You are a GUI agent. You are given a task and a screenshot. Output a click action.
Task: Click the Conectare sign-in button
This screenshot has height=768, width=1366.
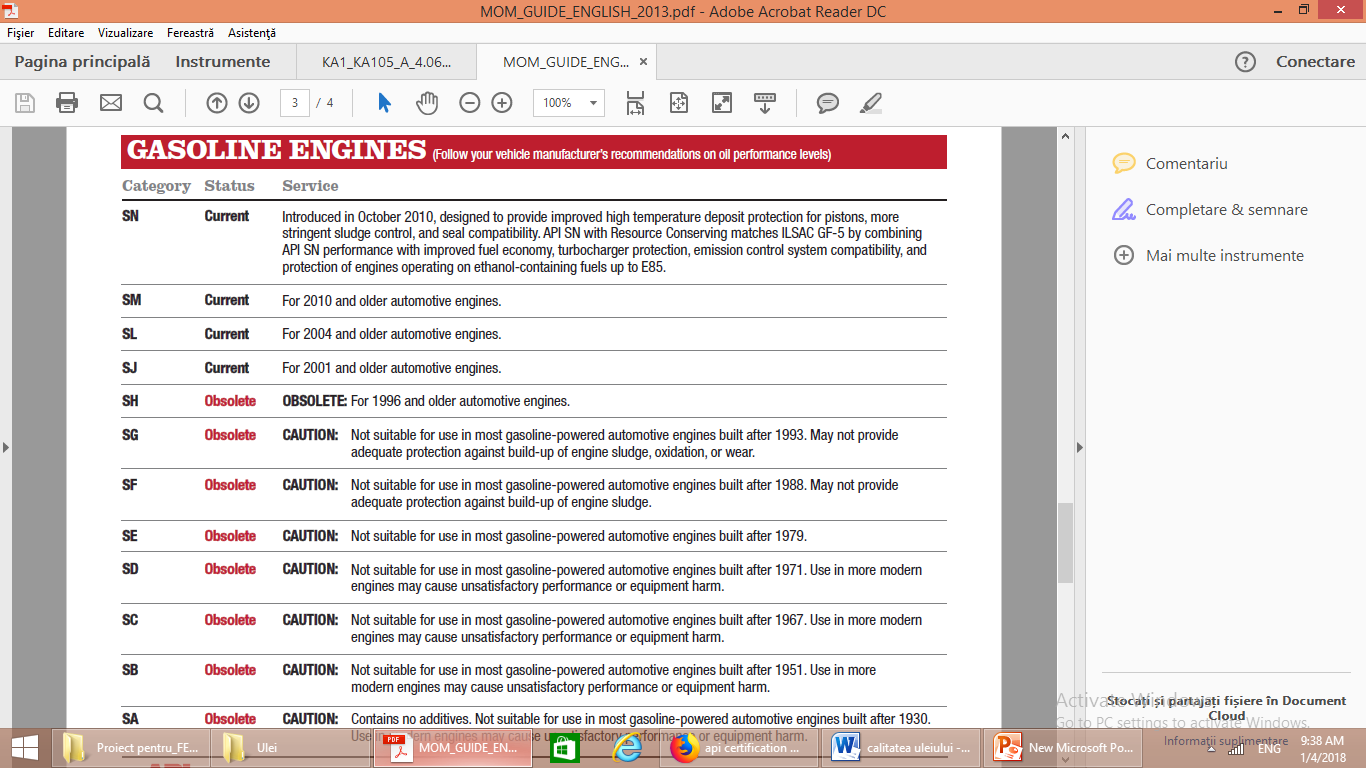[x=1315, y=62]
